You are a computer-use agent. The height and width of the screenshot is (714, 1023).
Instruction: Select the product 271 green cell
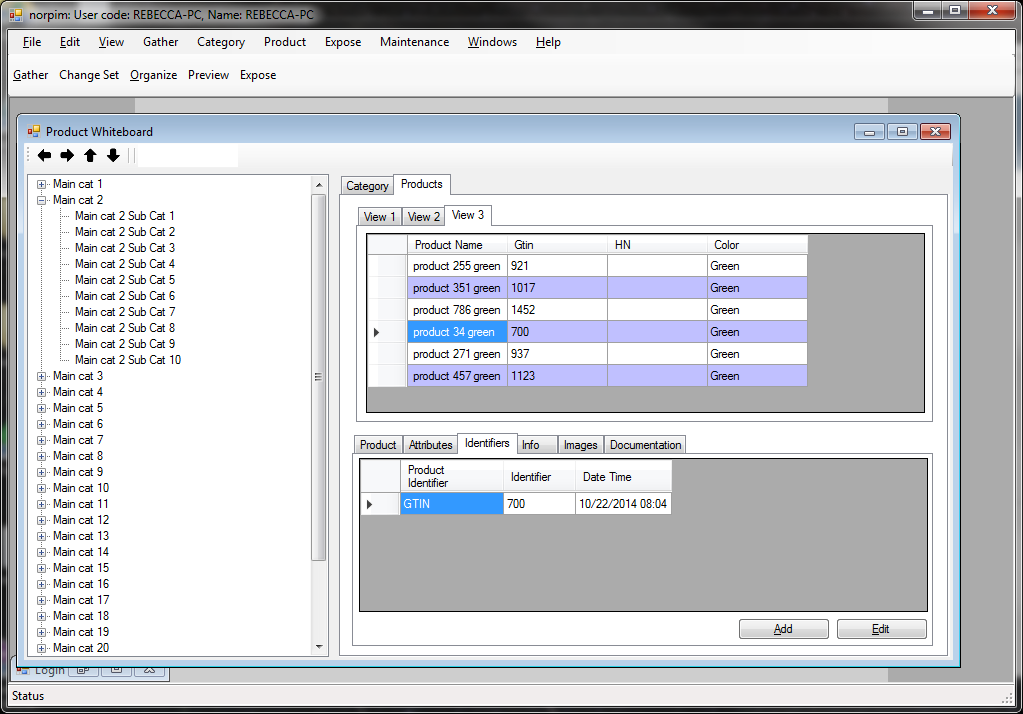[x=457, y=354]
